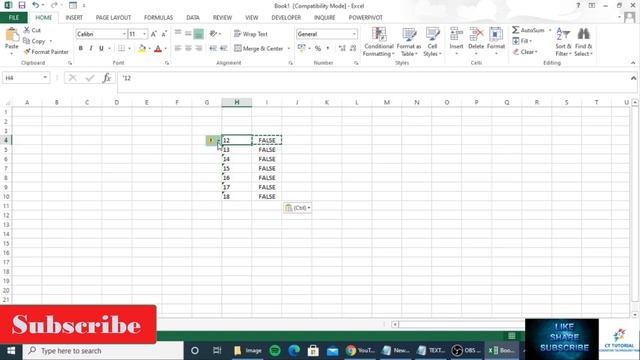Apply comma style format
The width and height of the screenshot is (640, 360).
click(x=328, y=48)
